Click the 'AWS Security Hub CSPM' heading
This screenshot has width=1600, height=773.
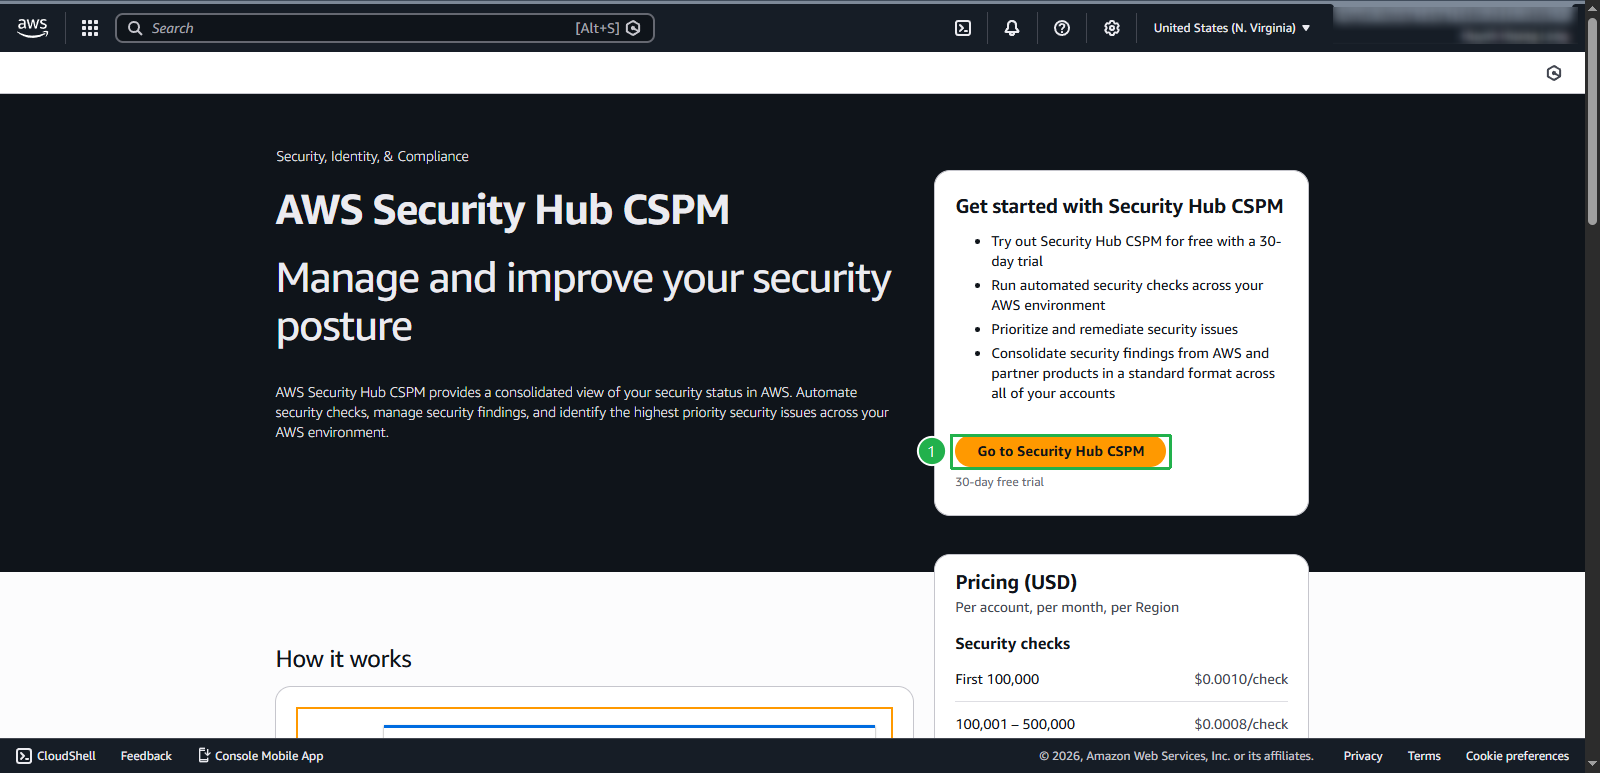point(502,210)
